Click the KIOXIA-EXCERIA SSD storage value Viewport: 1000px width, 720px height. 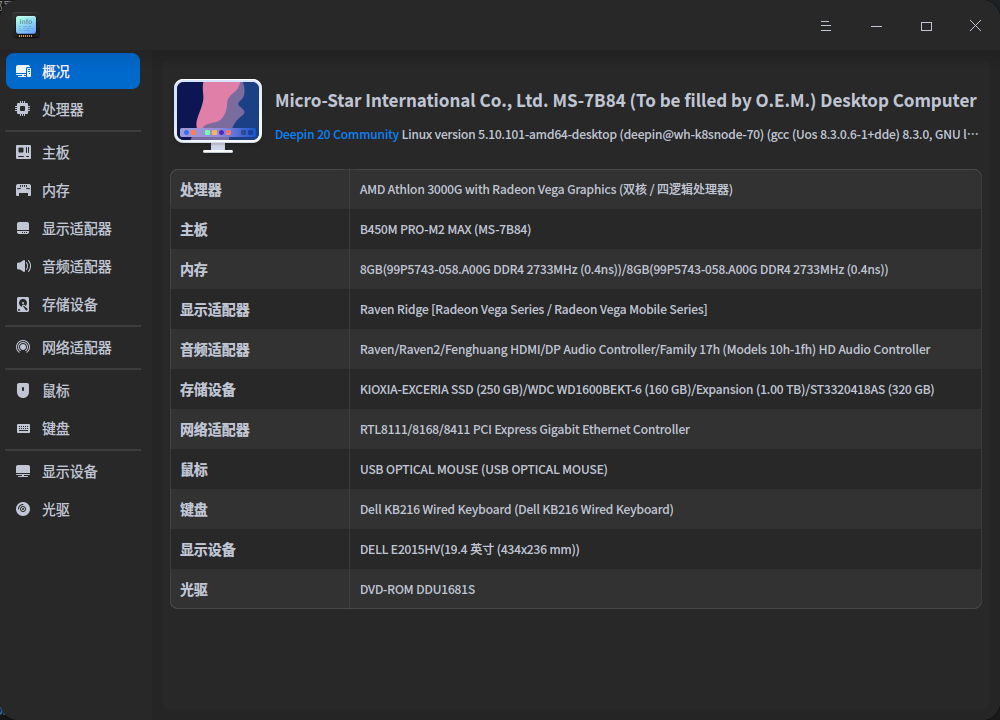pyautogui.click(x=647, y=390)
